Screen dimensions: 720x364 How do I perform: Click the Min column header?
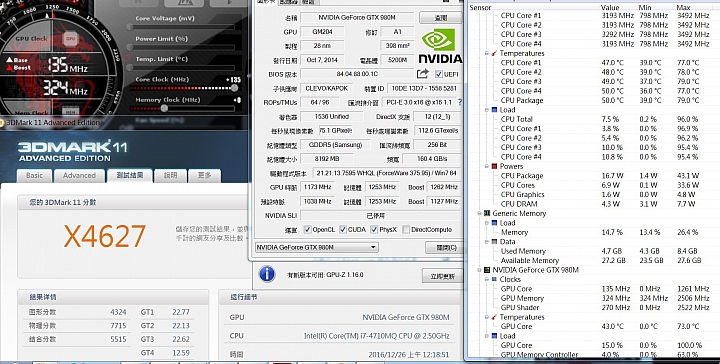645,7
